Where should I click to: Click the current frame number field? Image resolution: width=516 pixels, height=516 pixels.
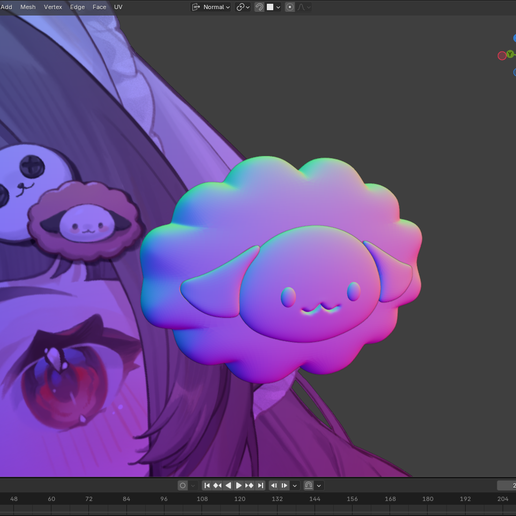(x=506, y=486)
